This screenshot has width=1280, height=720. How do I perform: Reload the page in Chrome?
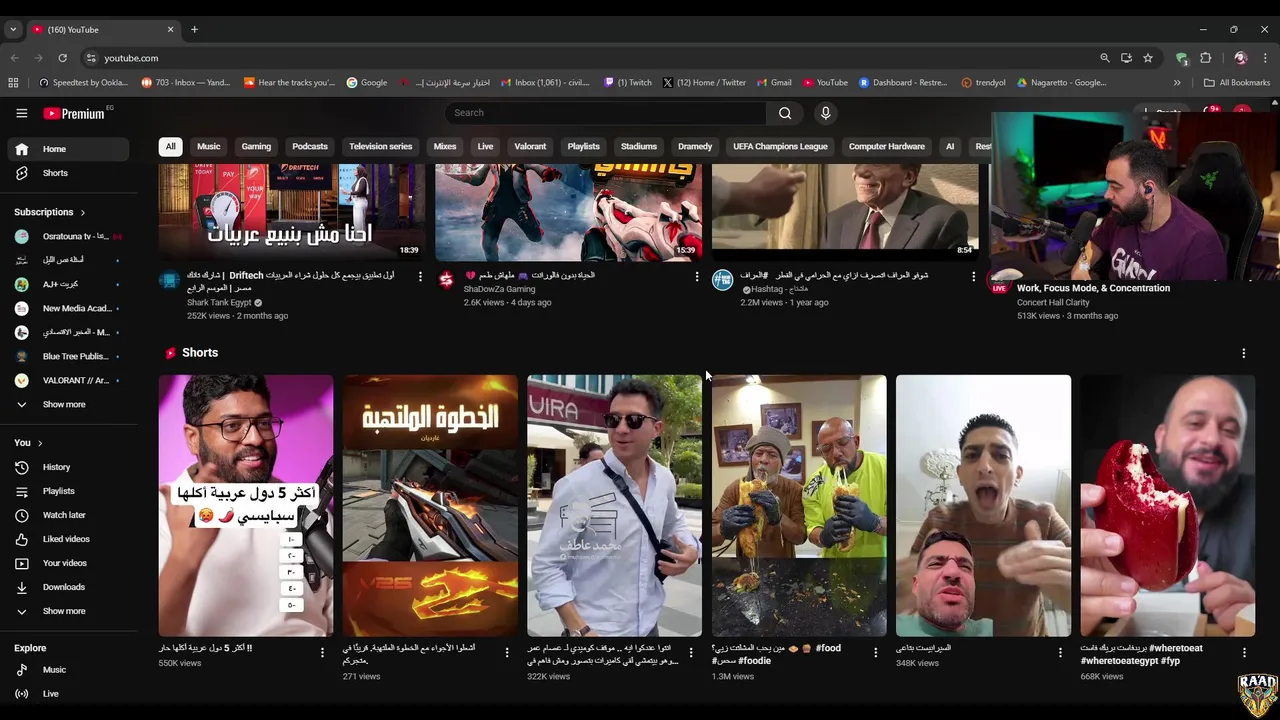[62, 58]
